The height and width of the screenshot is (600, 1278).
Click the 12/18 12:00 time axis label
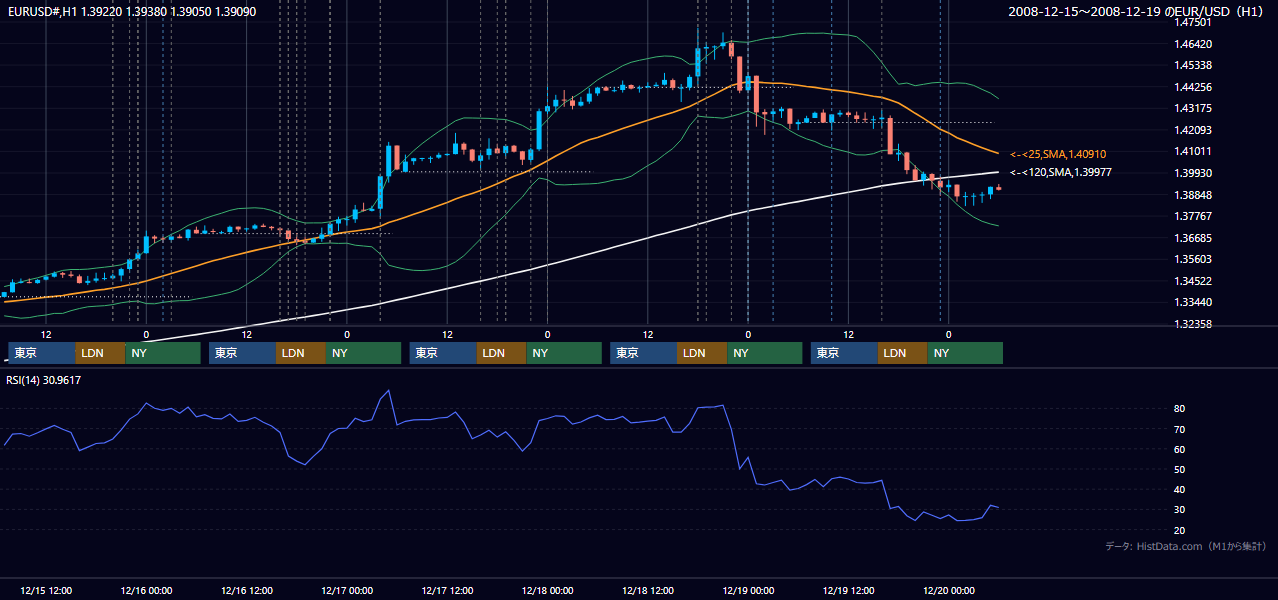pyautogui.click(x=648, y=590)
